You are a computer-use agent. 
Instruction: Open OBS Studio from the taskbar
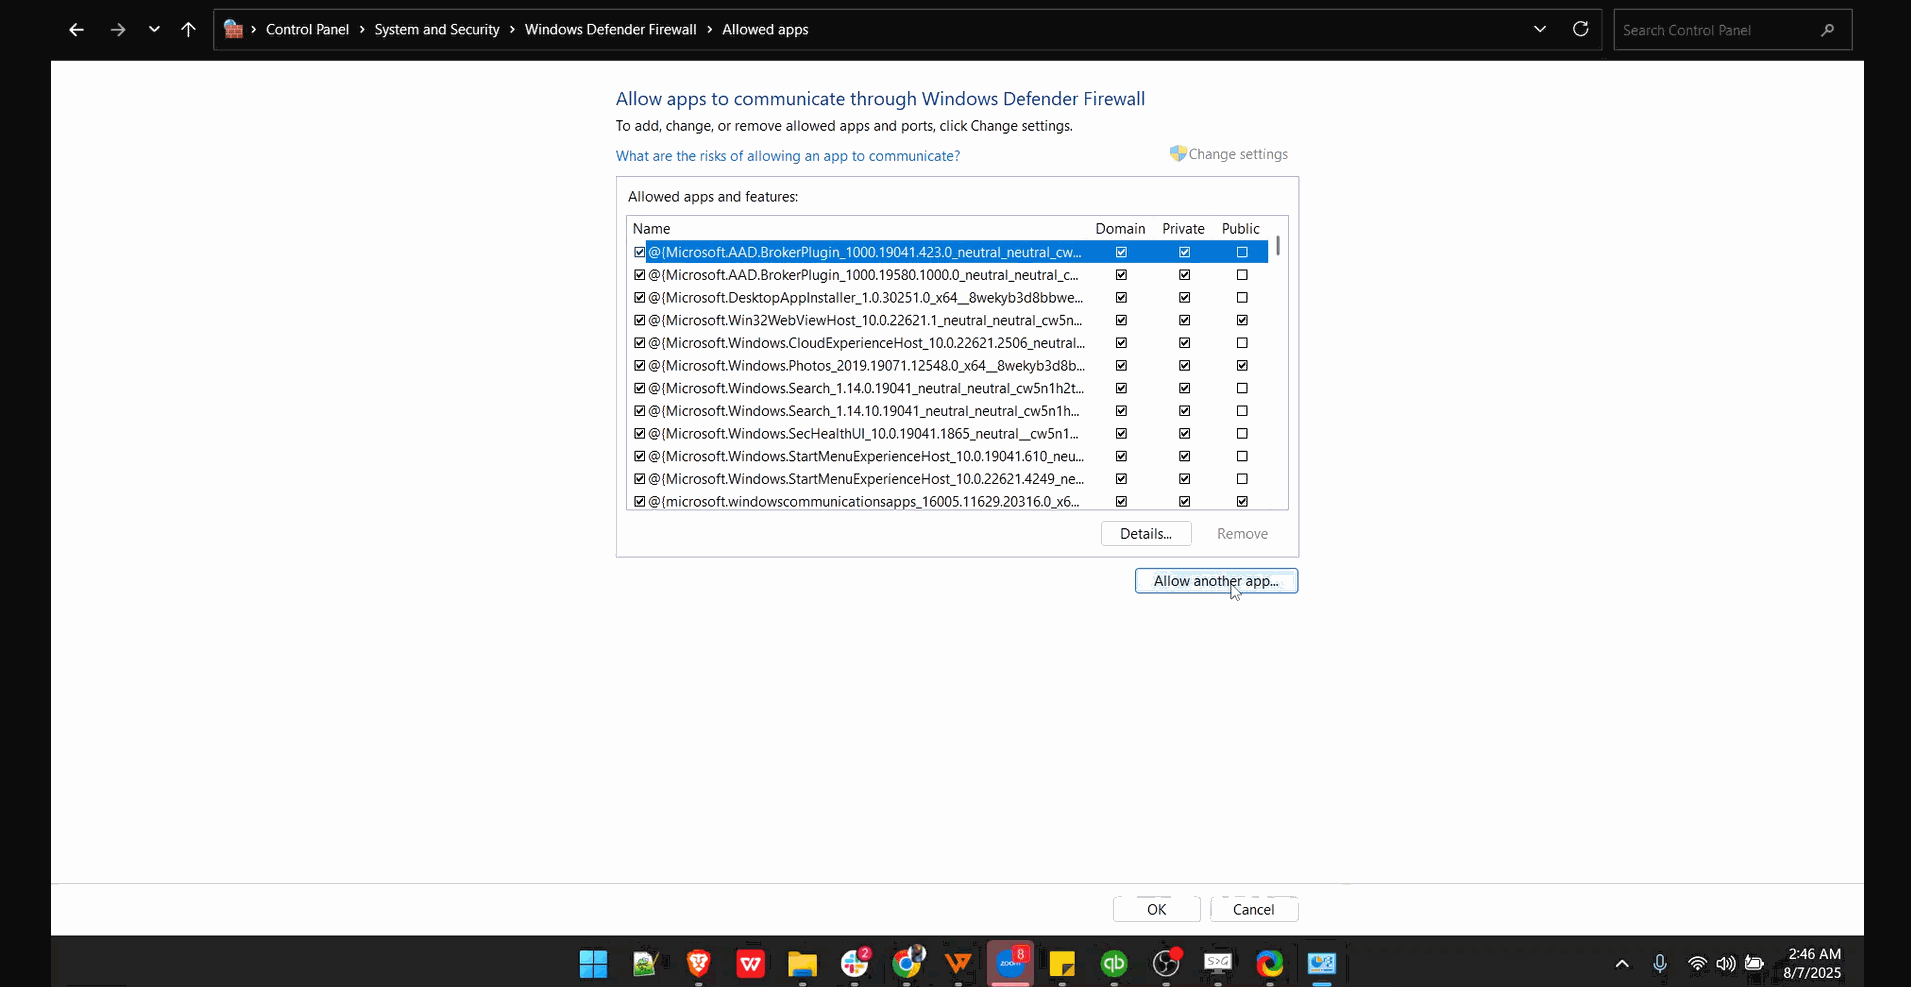(1166, 963)
